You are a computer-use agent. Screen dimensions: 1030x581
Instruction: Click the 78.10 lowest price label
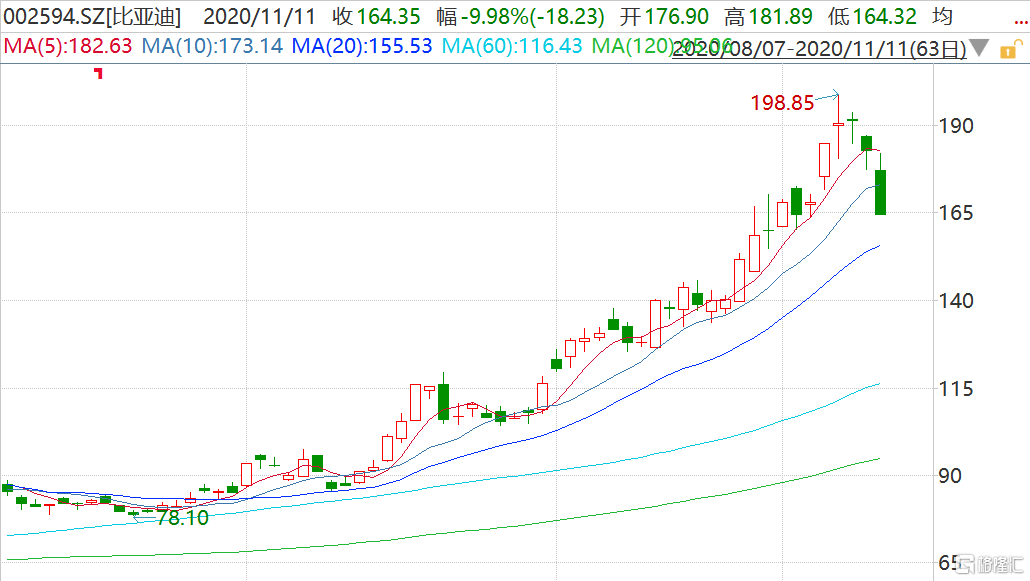click(x=183, y=518)
